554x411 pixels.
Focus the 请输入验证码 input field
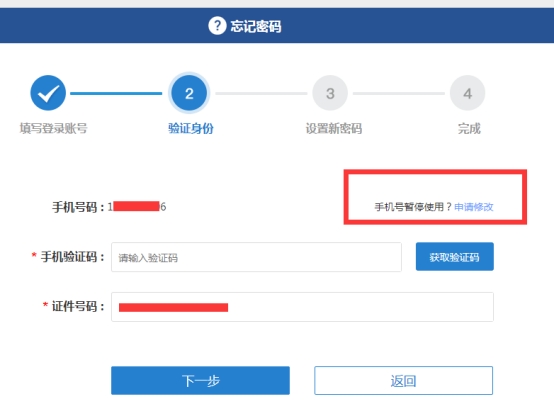(x=256, y=257)
